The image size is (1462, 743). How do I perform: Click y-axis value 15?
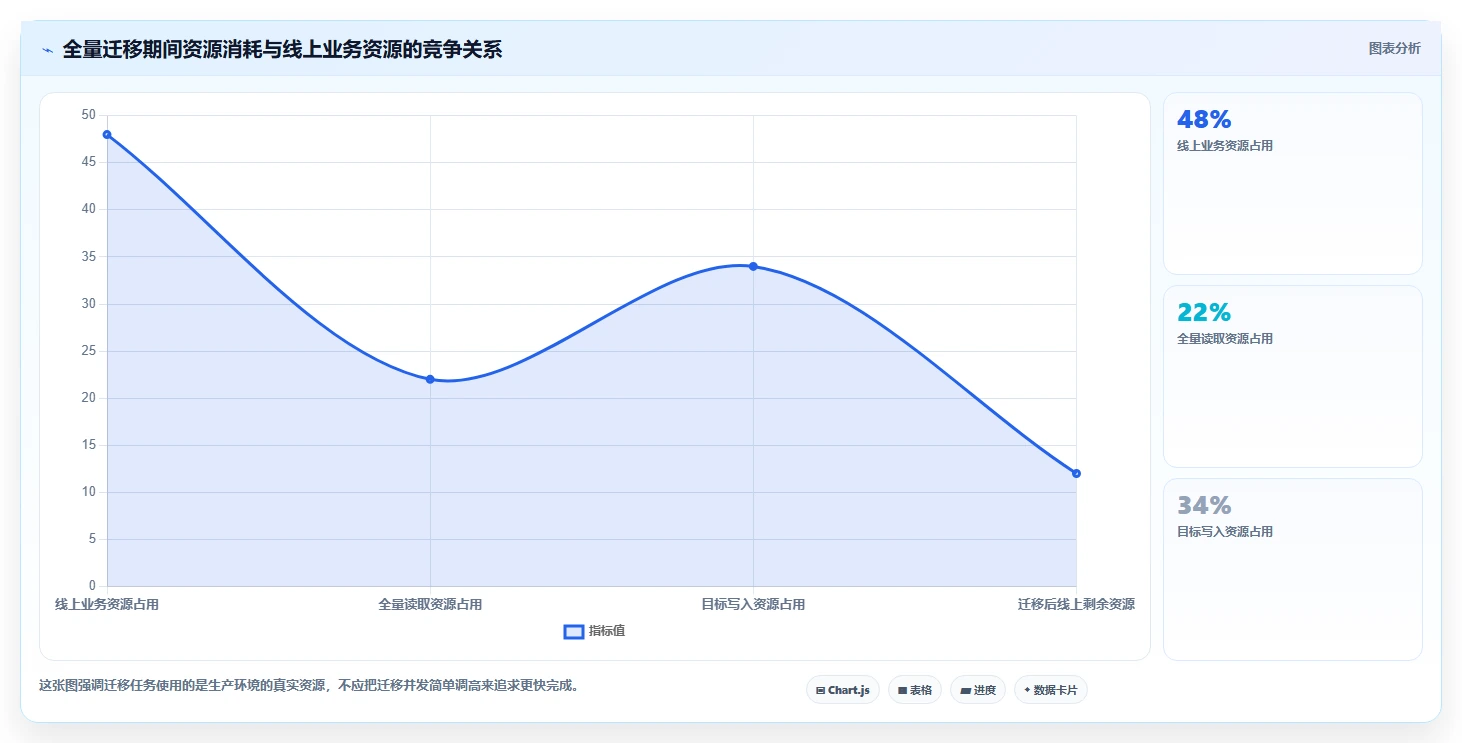click(x=89, y=445)
